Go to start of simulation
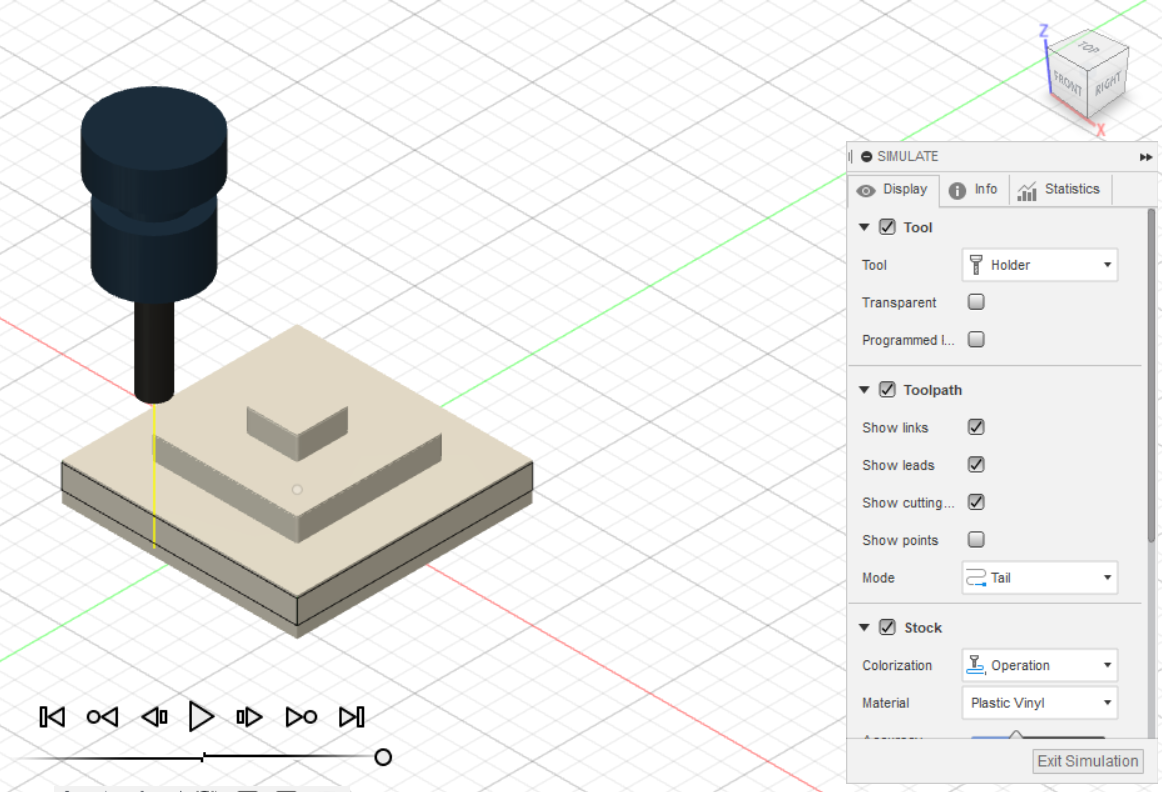Screen dimensions: 1162x792 (52, 716)
